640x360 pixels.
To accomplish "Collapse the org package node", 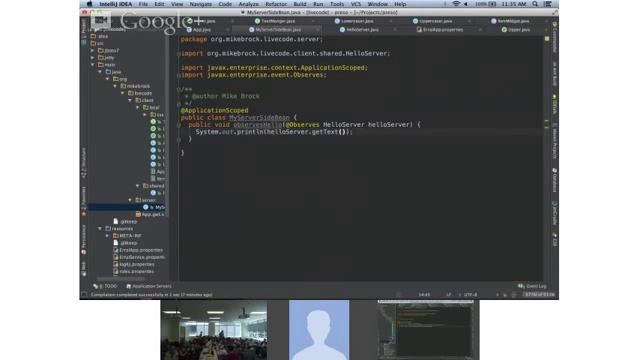I will click(x=108, y=79).
